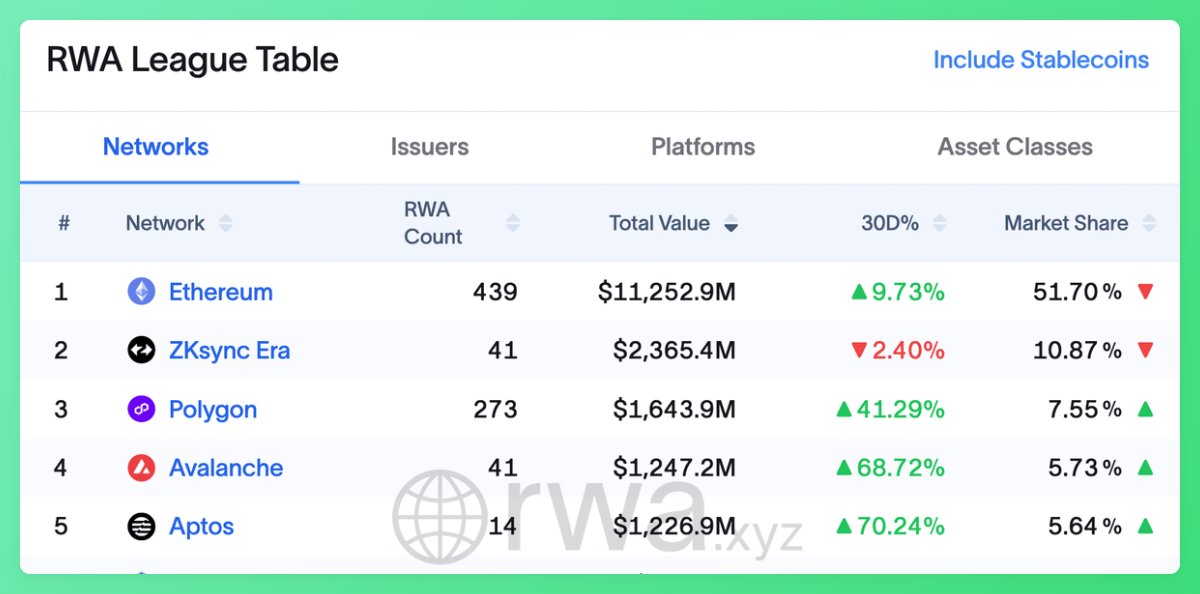Image resolution: width=1200 pixels, height=594 pixels.
Task: Click the Include Stablecoins link
Action: pos(1041,60)
